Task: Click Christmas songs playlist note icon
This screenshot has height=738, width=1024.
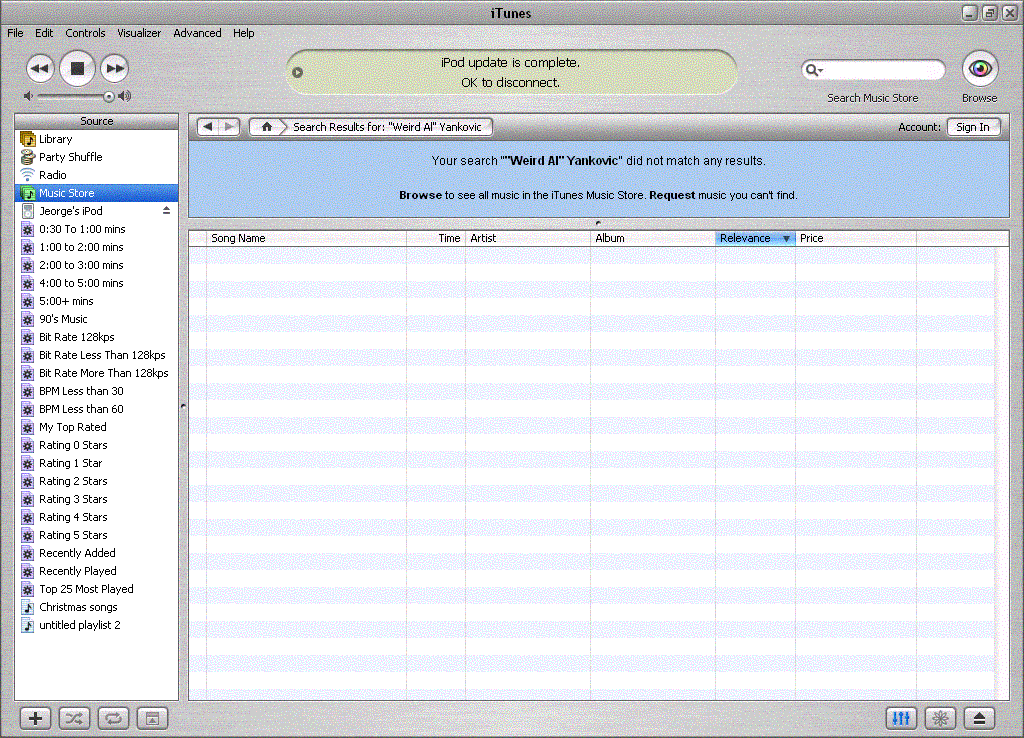Action: tap(27, 607)
